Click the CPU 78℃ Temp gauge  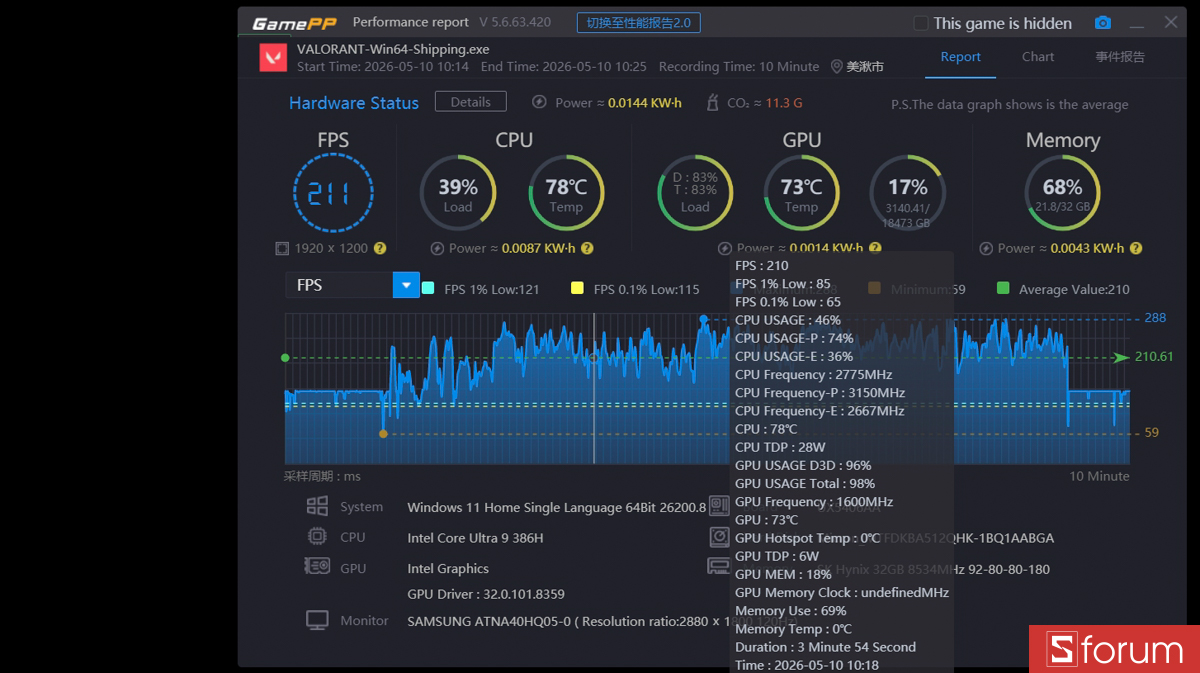pyautogui.click(x=566, y=193)
